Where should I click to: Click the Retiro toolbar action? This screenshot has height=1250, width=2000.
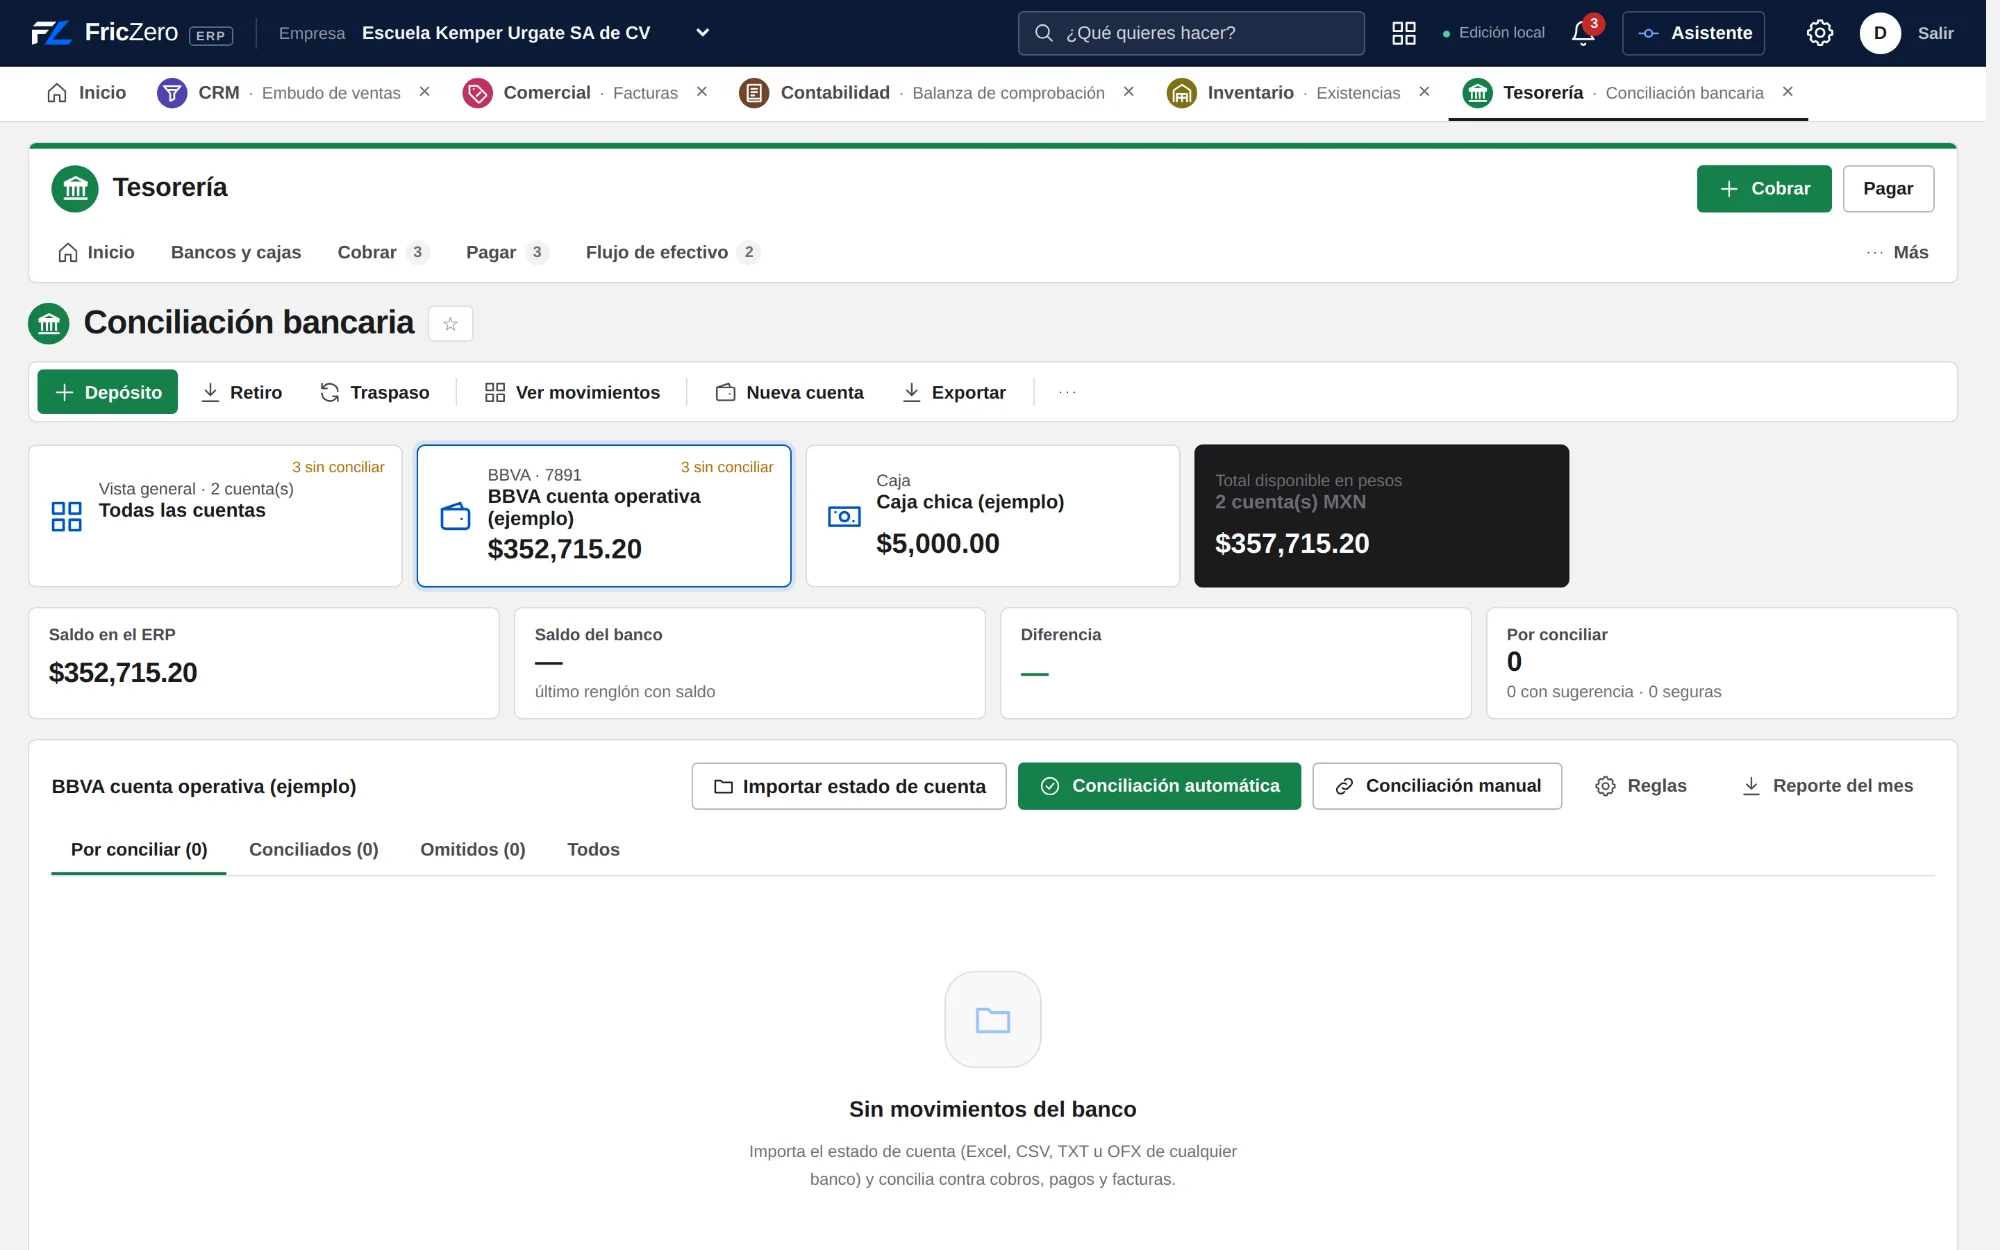click(242, 392)
